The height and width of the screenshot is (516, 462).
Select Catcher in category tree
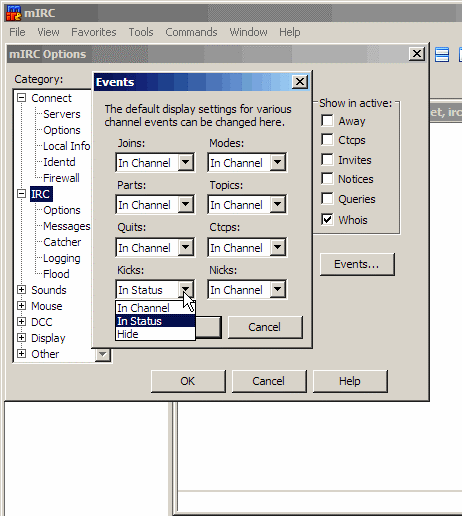(x=62, y=242)
